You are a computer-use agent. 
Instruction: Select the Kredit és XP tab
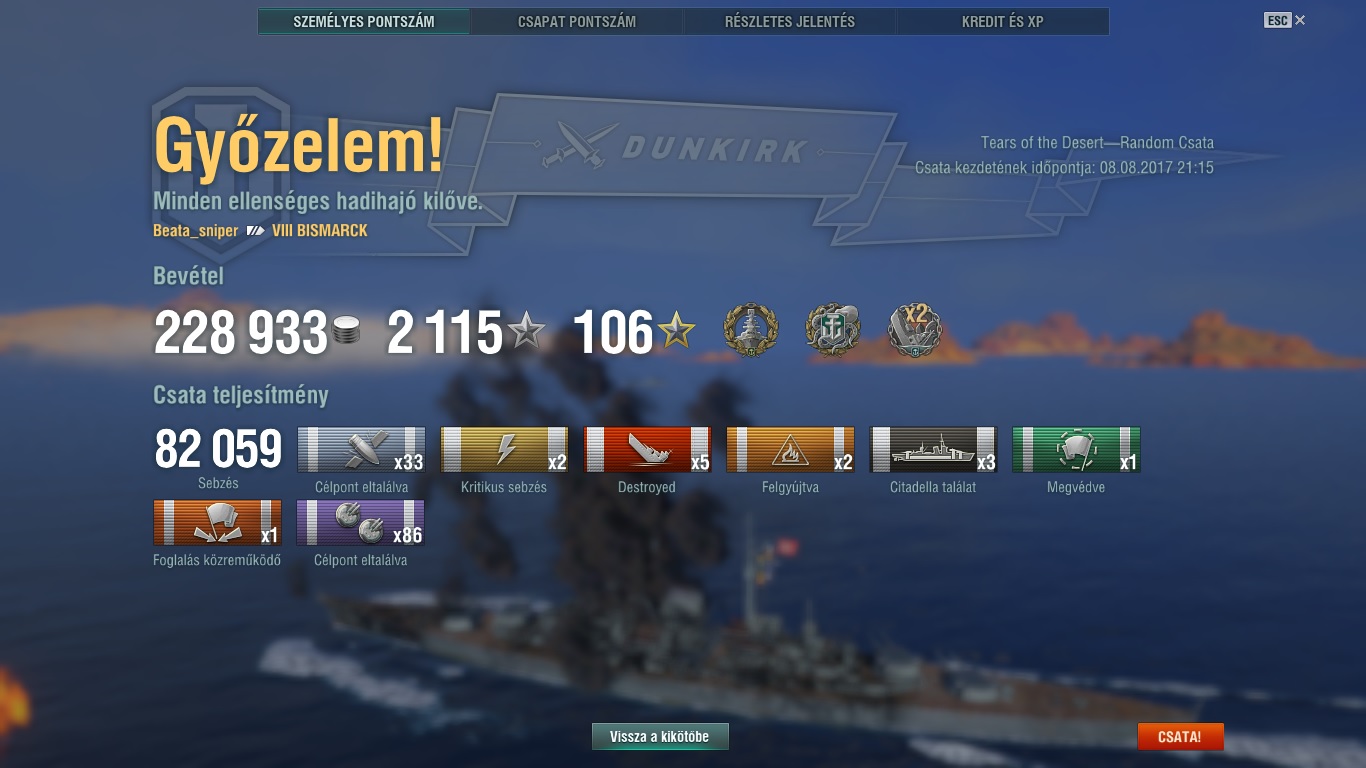[1003, 21]
